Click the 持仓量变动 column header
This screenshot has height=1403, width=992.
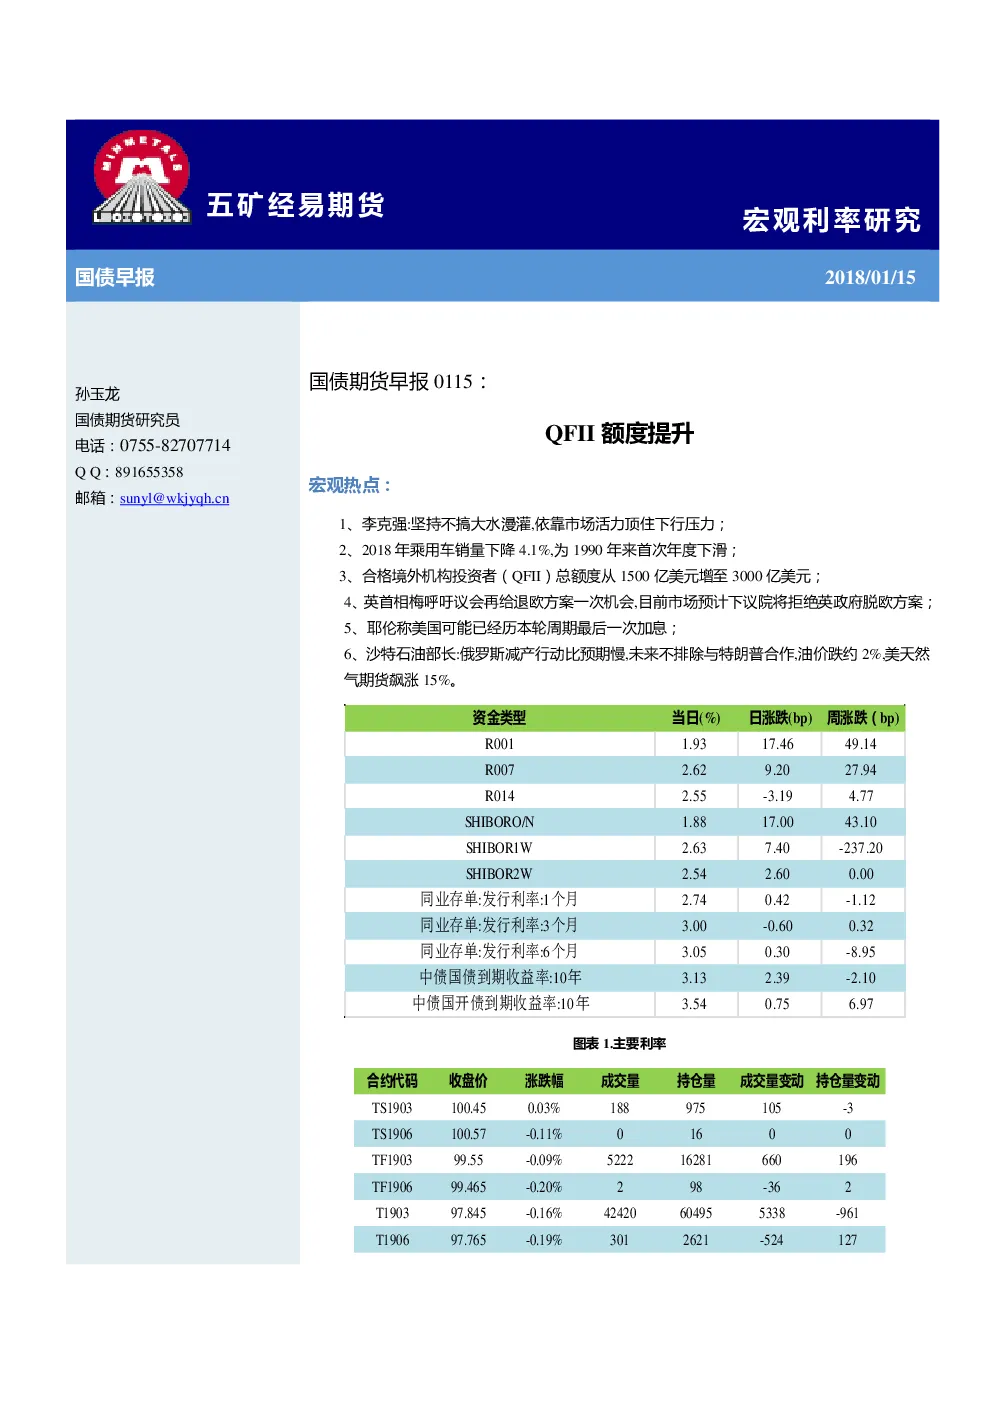pyautogui.click(x=848, y=1081)
